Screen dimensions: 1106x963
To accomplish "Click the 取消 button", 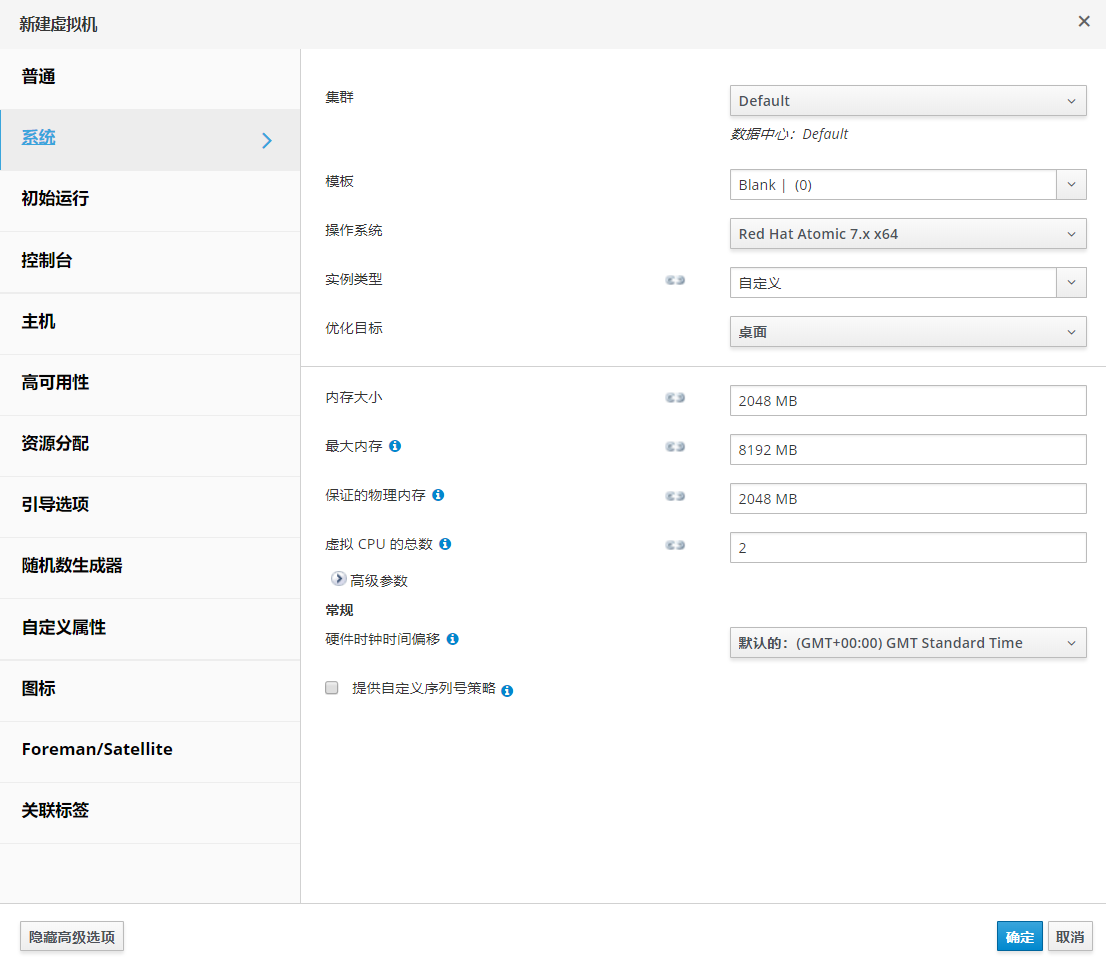I will (x=1070, y=936).
